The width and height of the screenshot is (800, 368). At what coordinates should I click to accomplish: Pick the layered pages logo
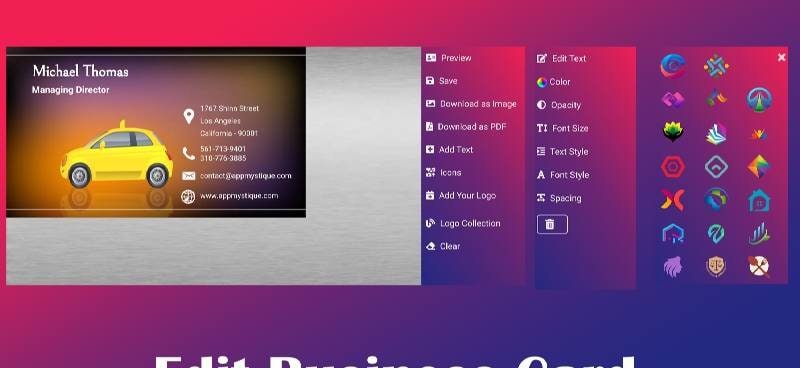click(x=716, y=134)
